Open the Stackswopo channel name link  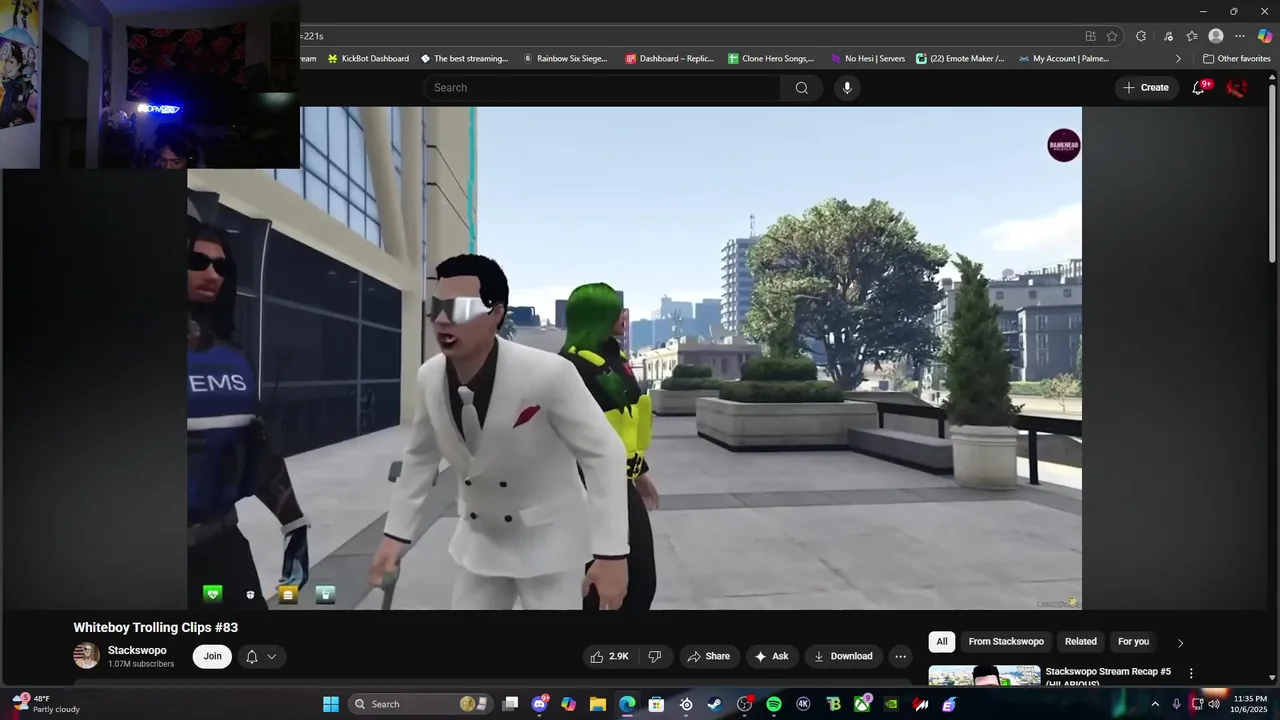pyautogui.click(x=137, y=650)
